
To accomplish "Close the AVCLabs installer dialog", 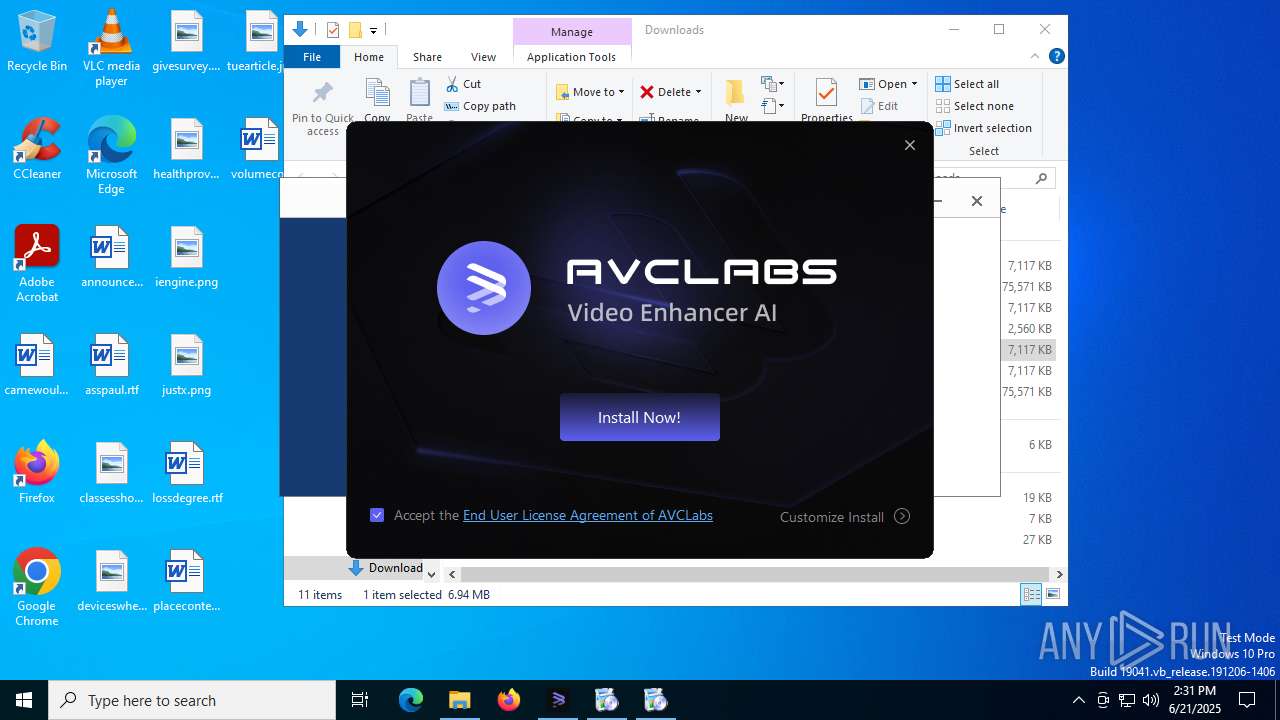I will [909, 145].
